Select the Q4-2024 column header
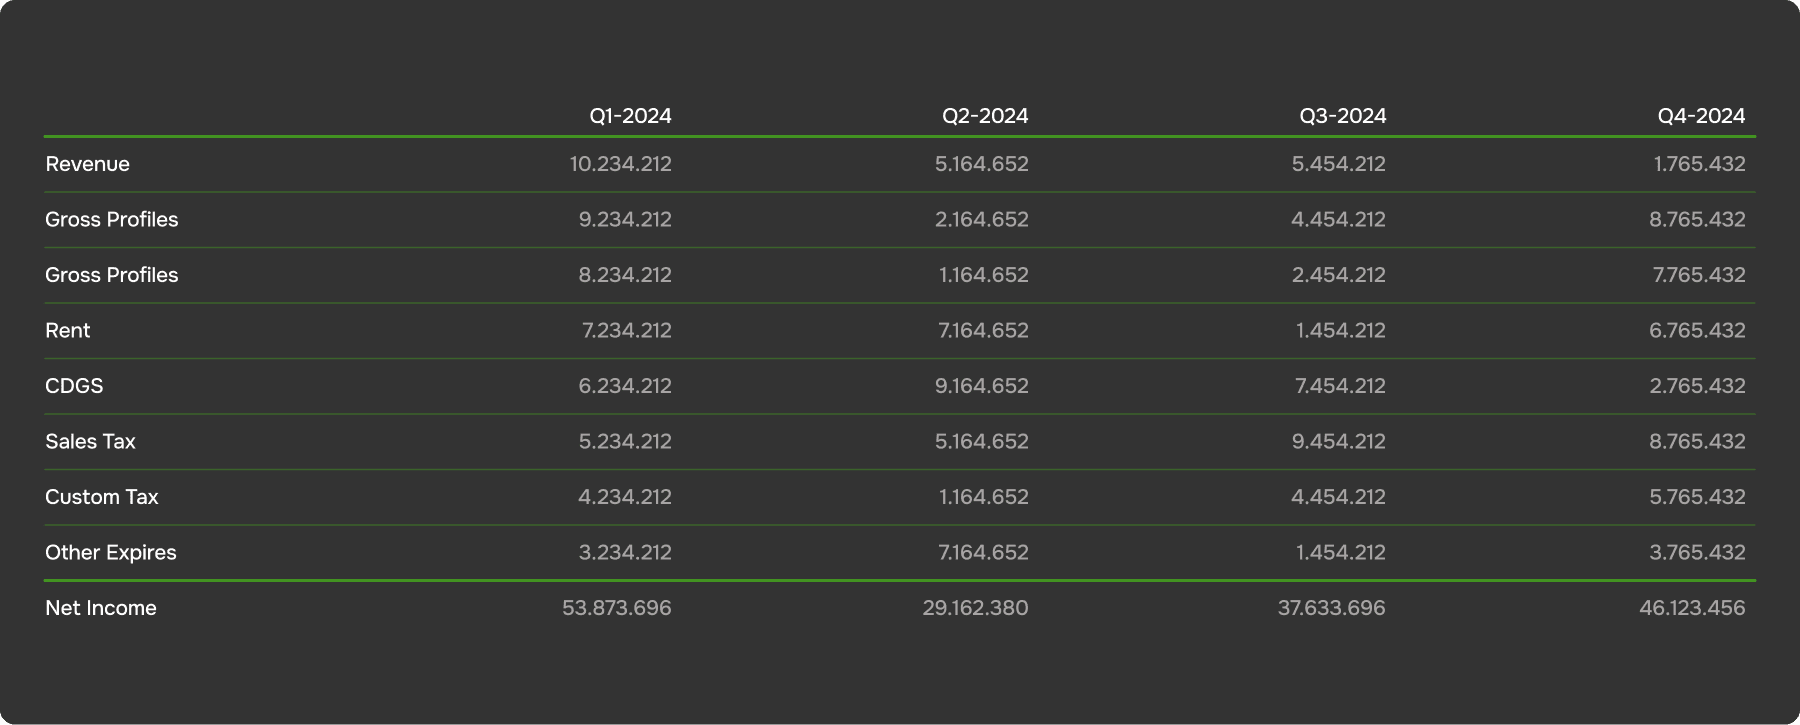This screenshot has height=725, width=1800. tap(1701, 116)
